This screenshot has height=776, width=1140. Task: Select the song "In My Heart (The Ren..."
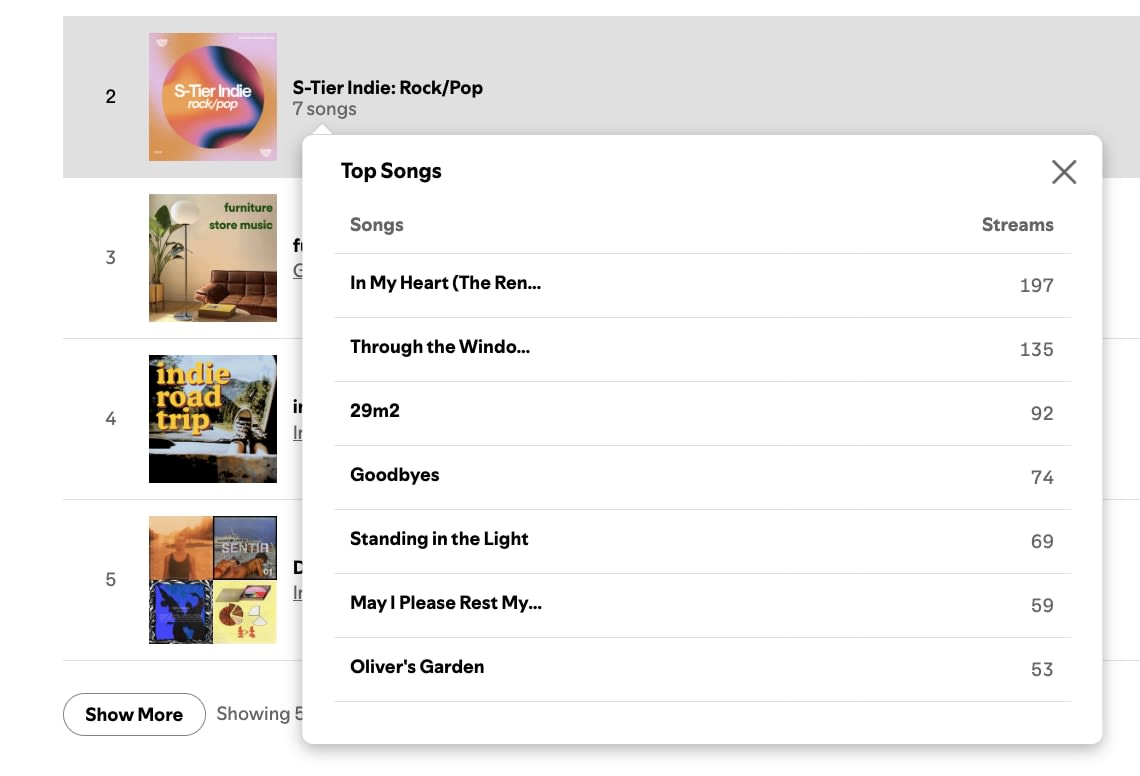[445, 283]
